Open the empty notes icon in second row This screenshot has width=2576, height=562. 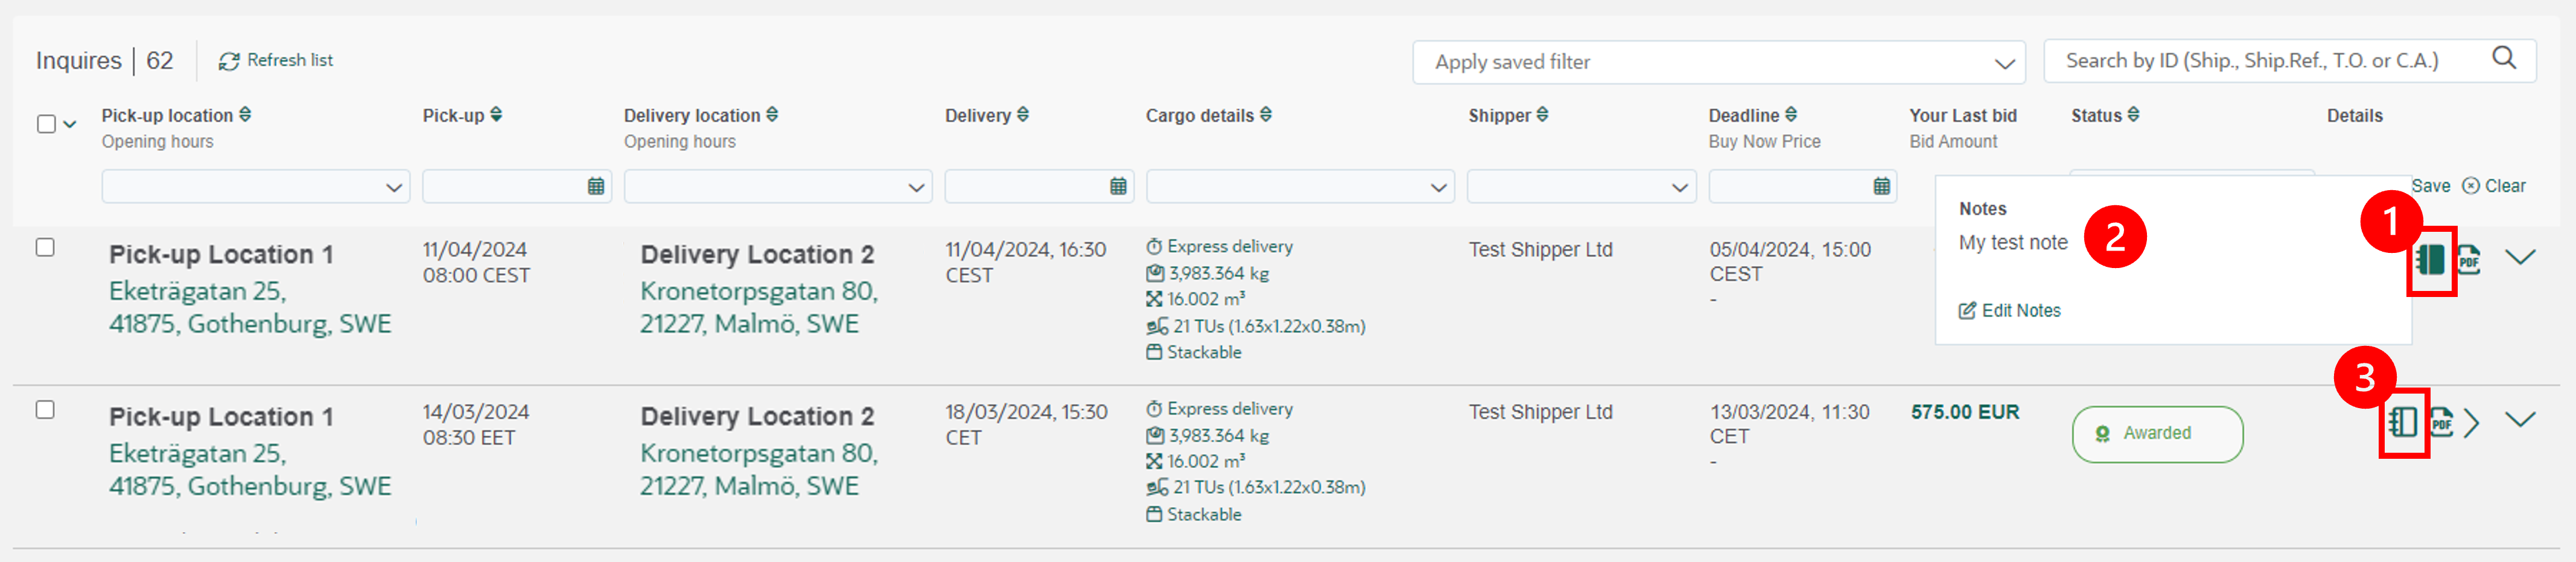[2402, 422]
